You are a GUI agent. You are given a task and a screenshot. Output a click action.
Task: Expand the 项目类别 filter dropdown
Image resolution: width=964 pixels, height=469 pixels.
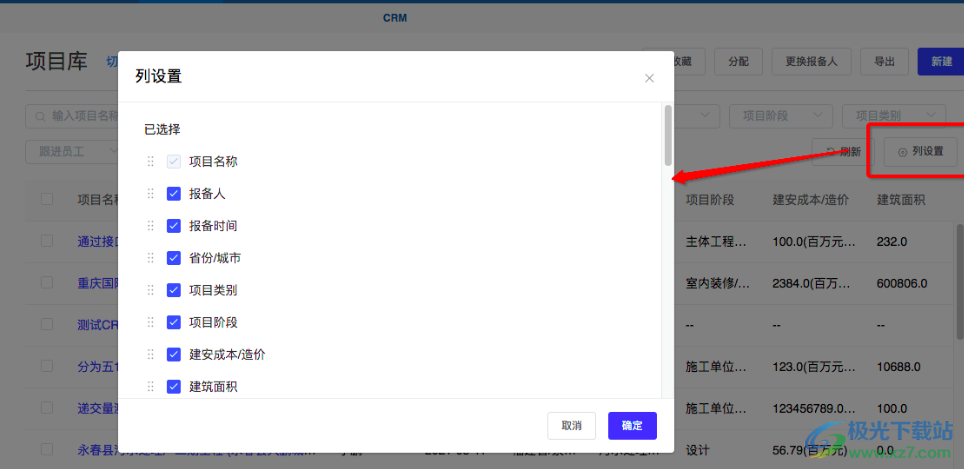coord(893,116)
